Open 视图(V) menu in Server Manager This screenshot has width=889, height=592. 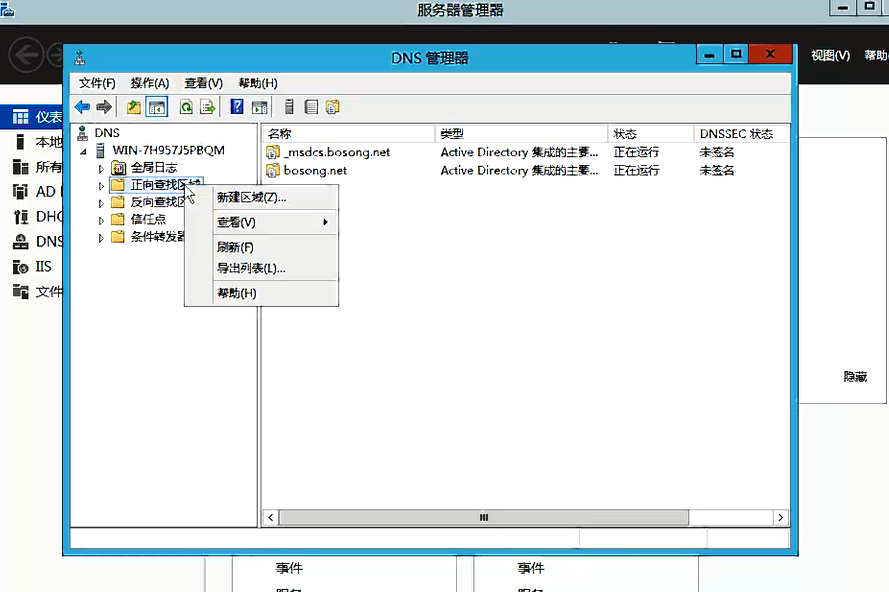pyautogui.click(x=830, y=55)
